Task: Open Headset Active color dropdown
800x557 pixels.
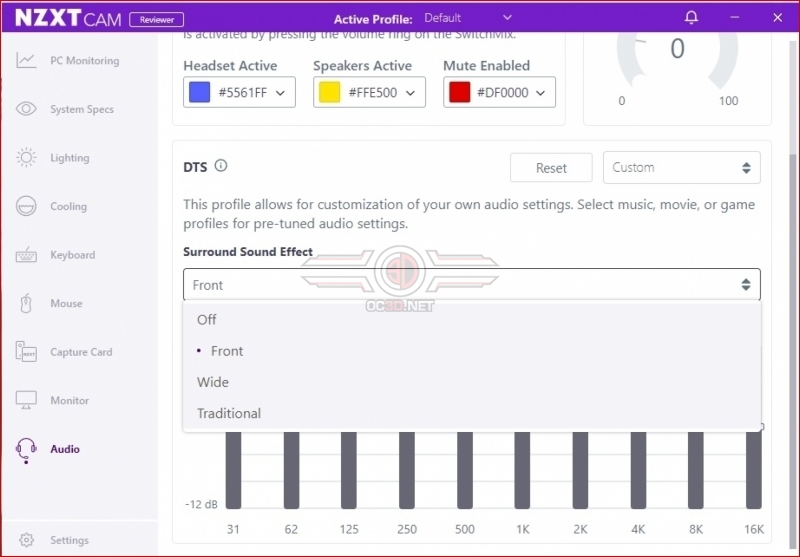Action: click(239, 92)
